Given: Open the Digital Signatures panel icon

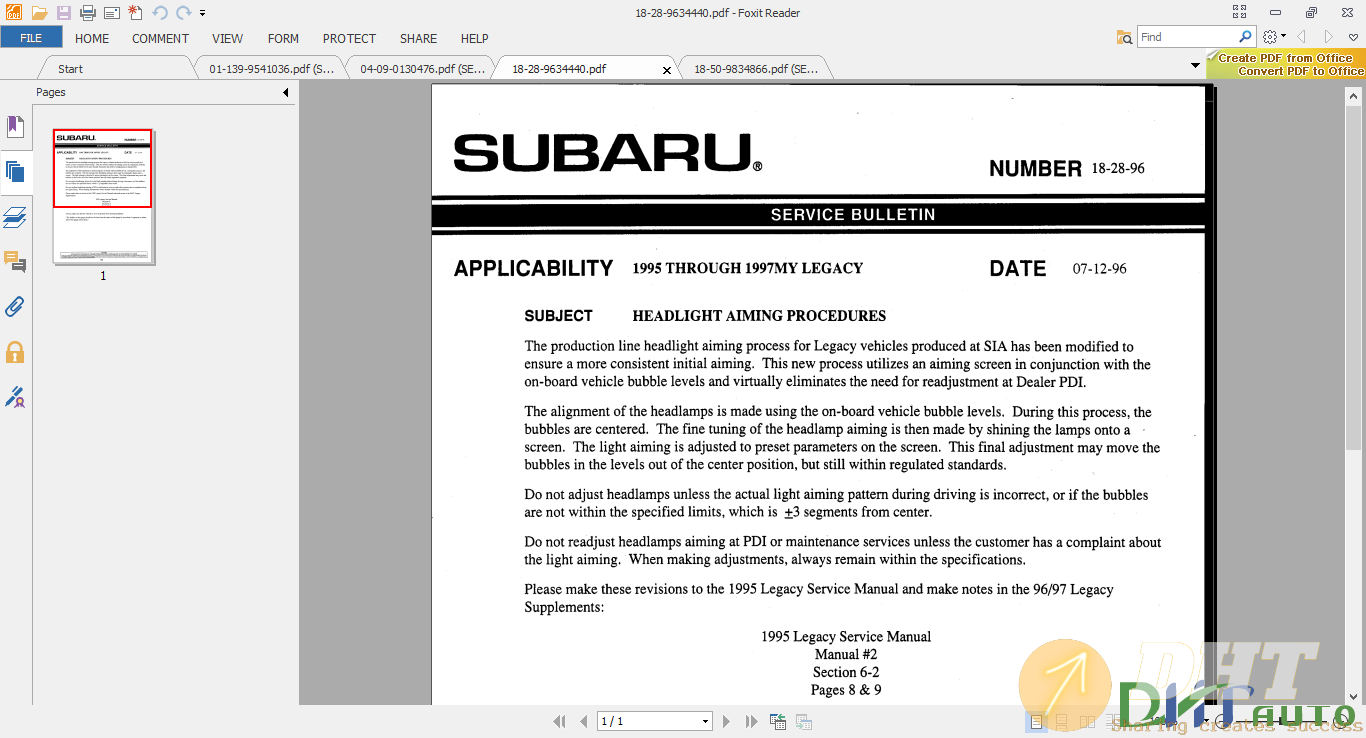Looking at the screenshot, I should tap(14, 397).
